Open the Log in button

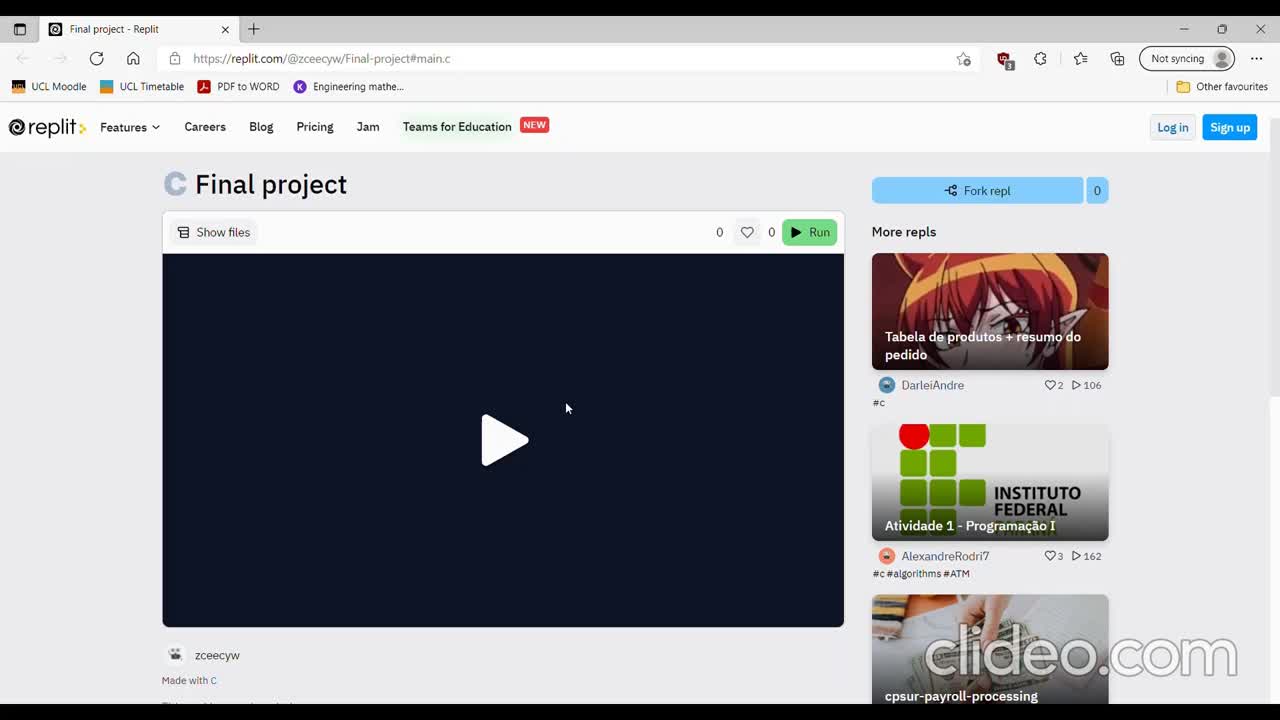(1172, 127)
